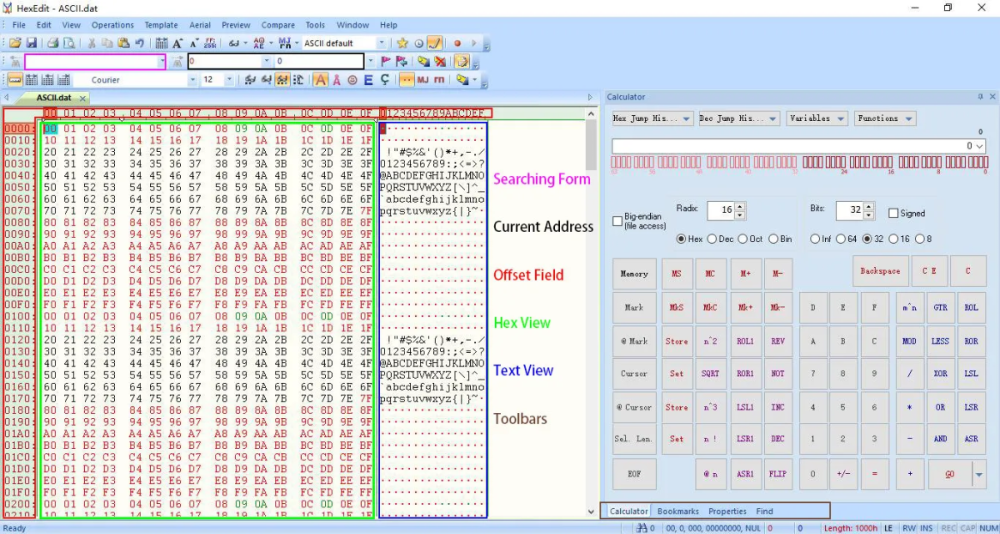1000x534 pixels.
Task: Click the red record macro icon
Action: [x=458, y=43]
